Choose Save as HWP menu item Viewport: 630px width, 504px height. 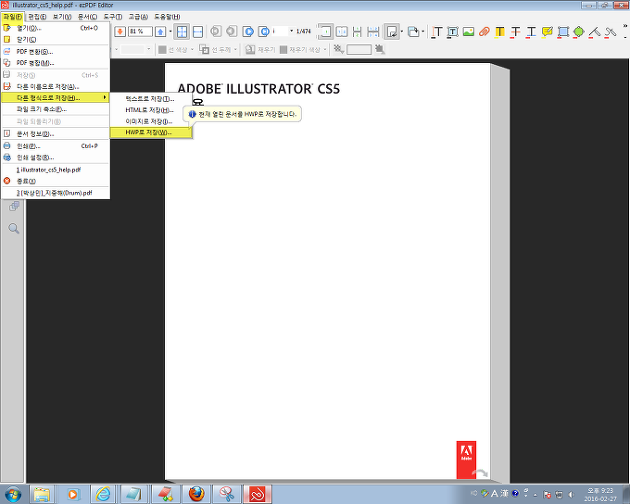pyautogui.click(x=151, y=132)
